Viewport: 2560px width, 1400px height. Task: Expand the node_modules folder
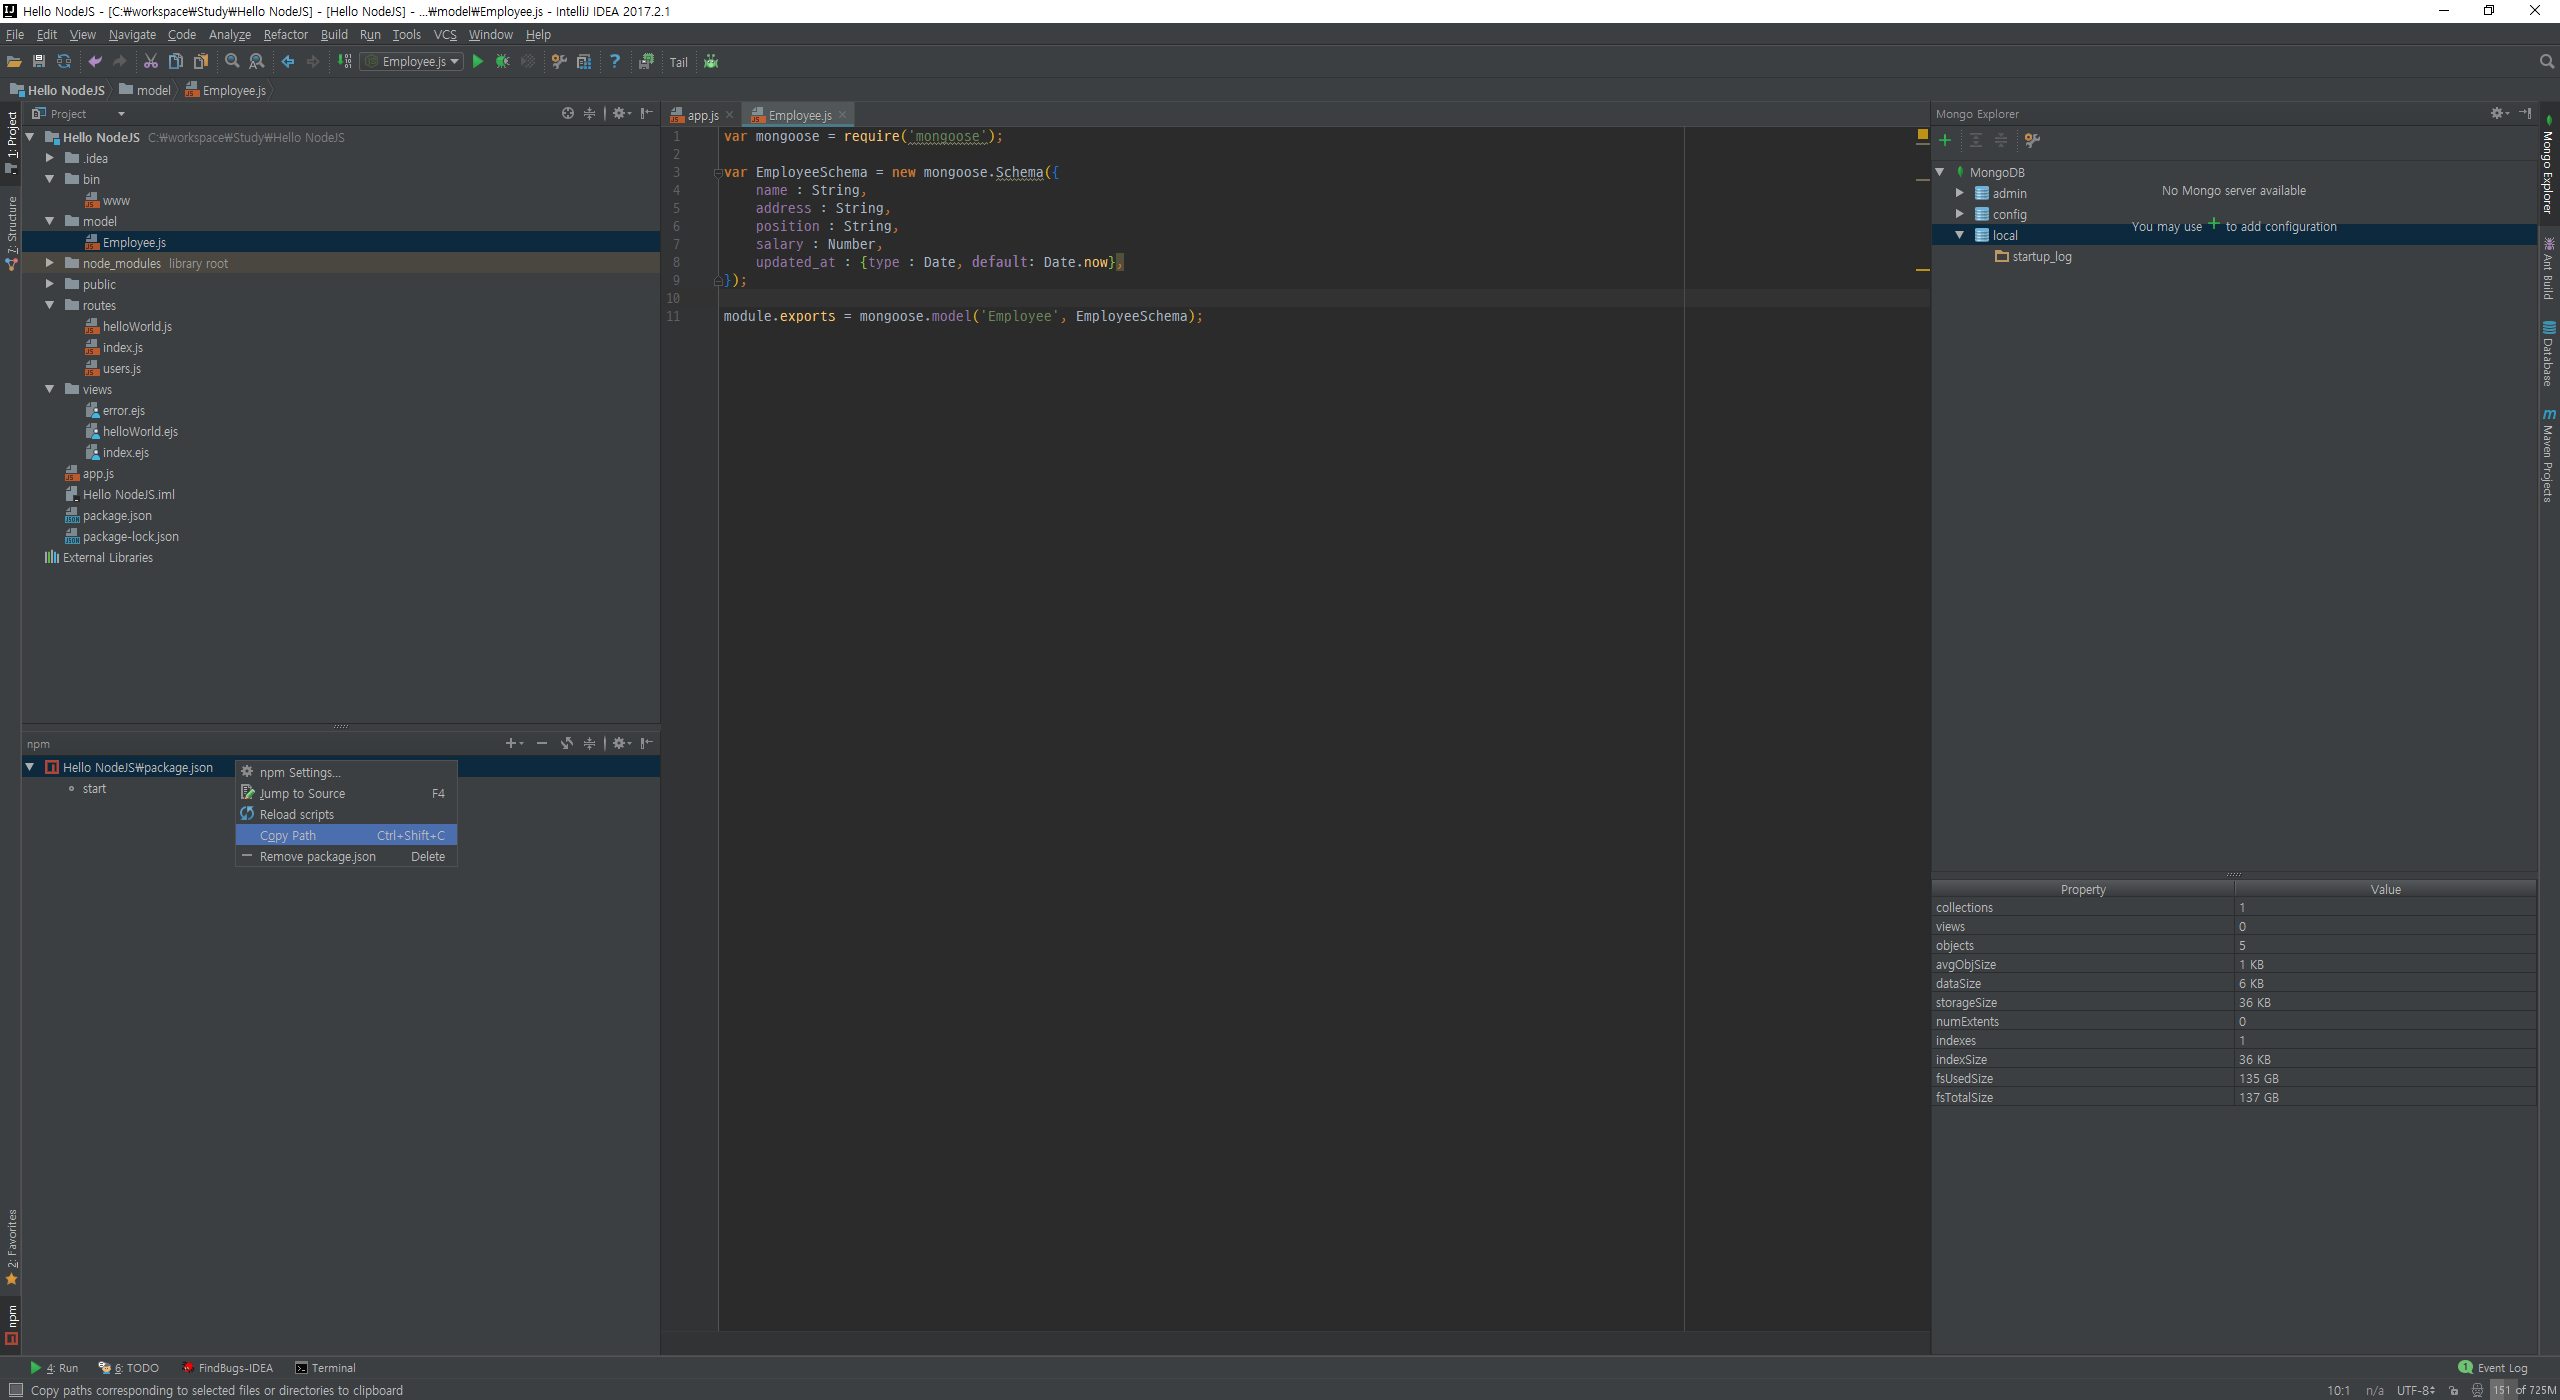click(x=50, y=263)
